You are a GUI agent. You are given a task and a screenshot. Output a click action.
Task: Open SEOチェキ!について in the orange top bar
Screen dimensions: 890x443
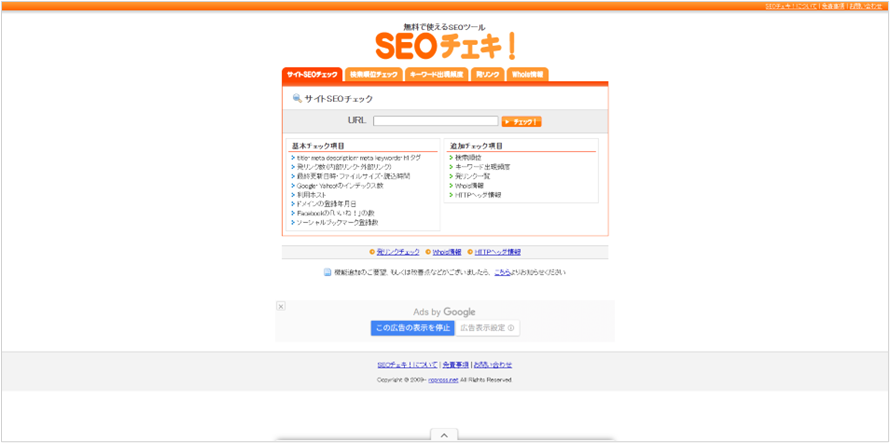click(791, 6)
